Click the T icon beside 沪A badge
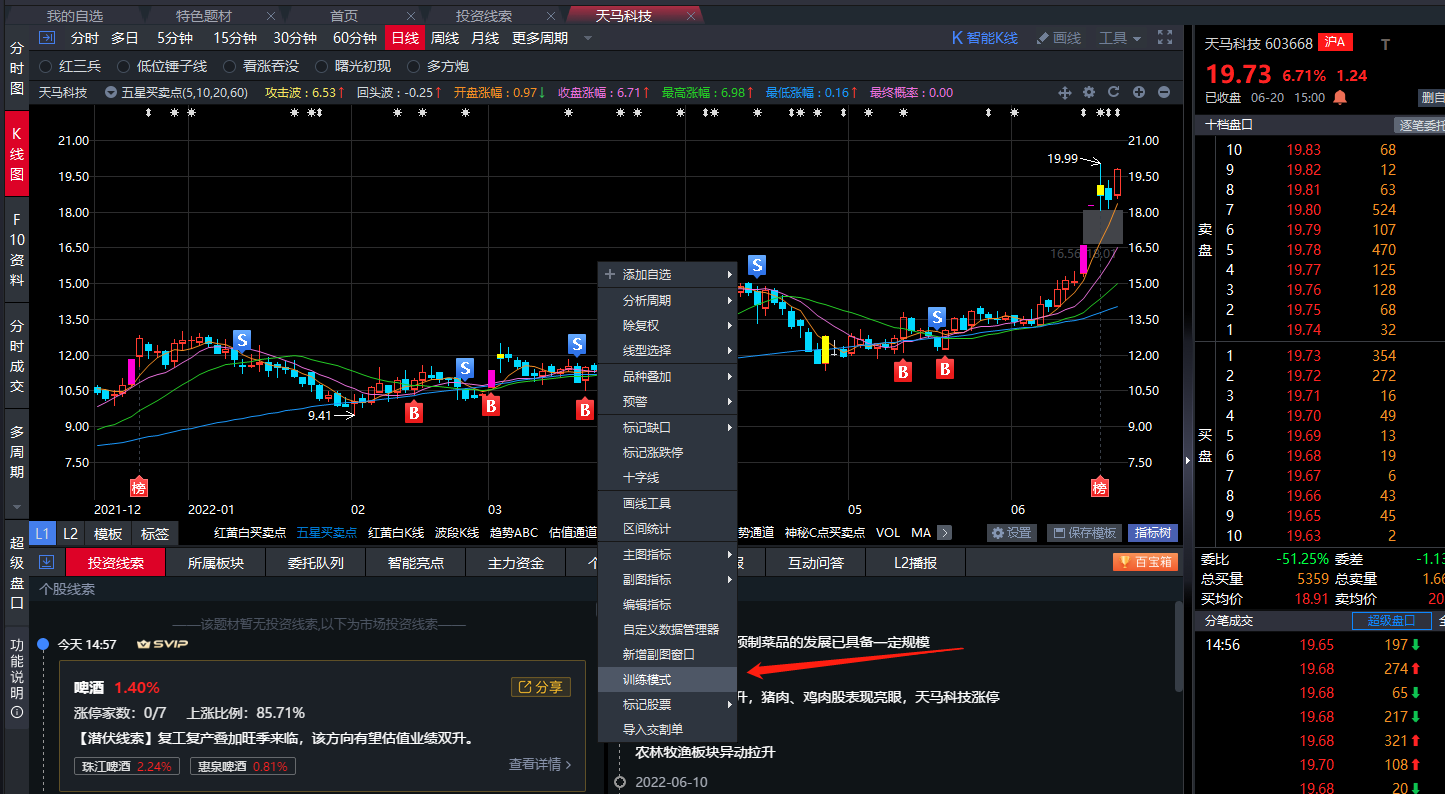Viewport: 1445px width, 794px height. 1385,44
